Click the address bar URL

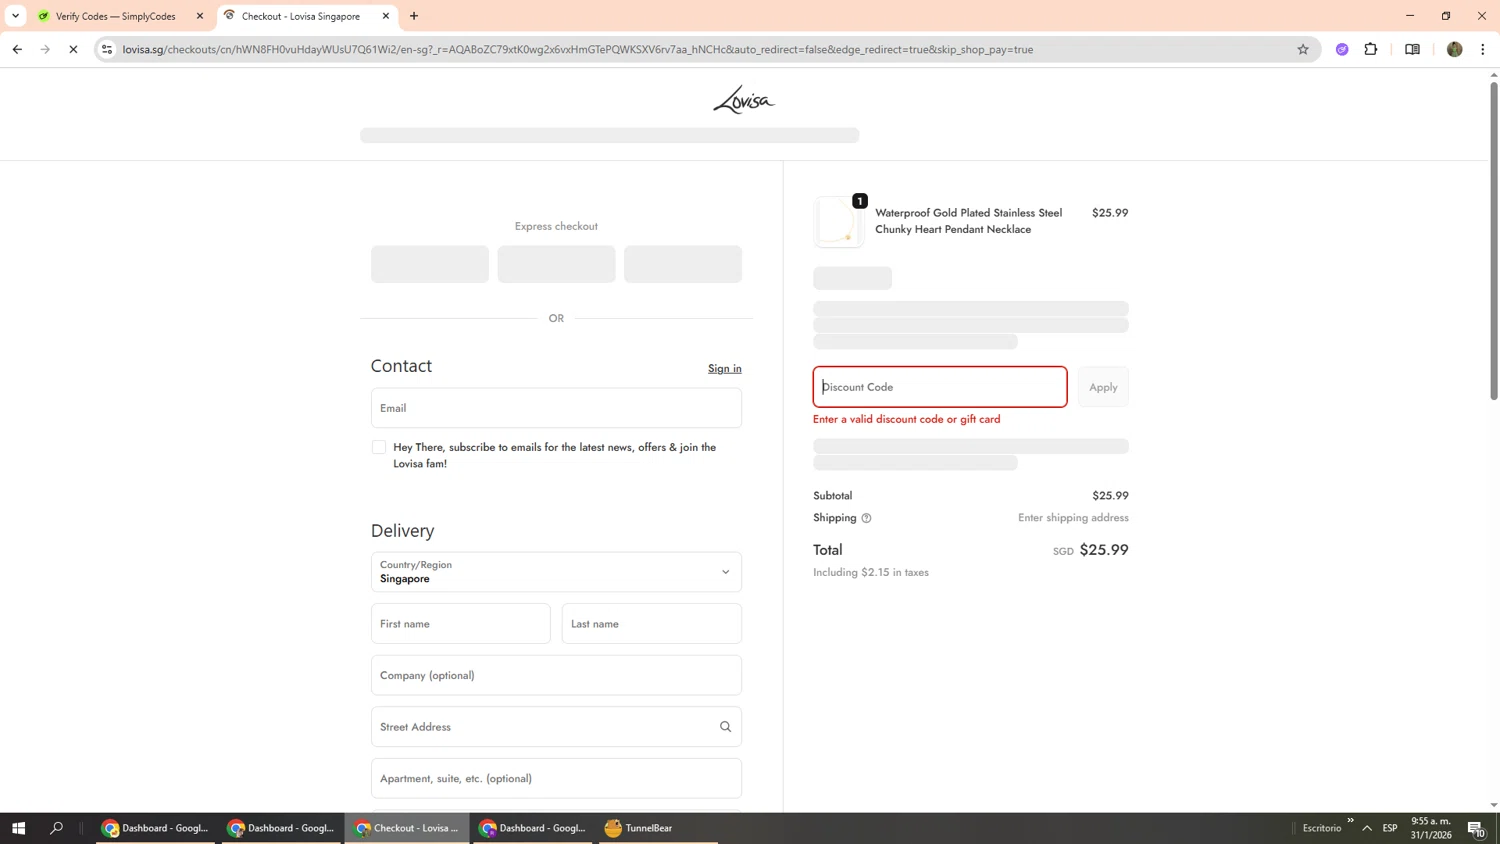[578, 49]
